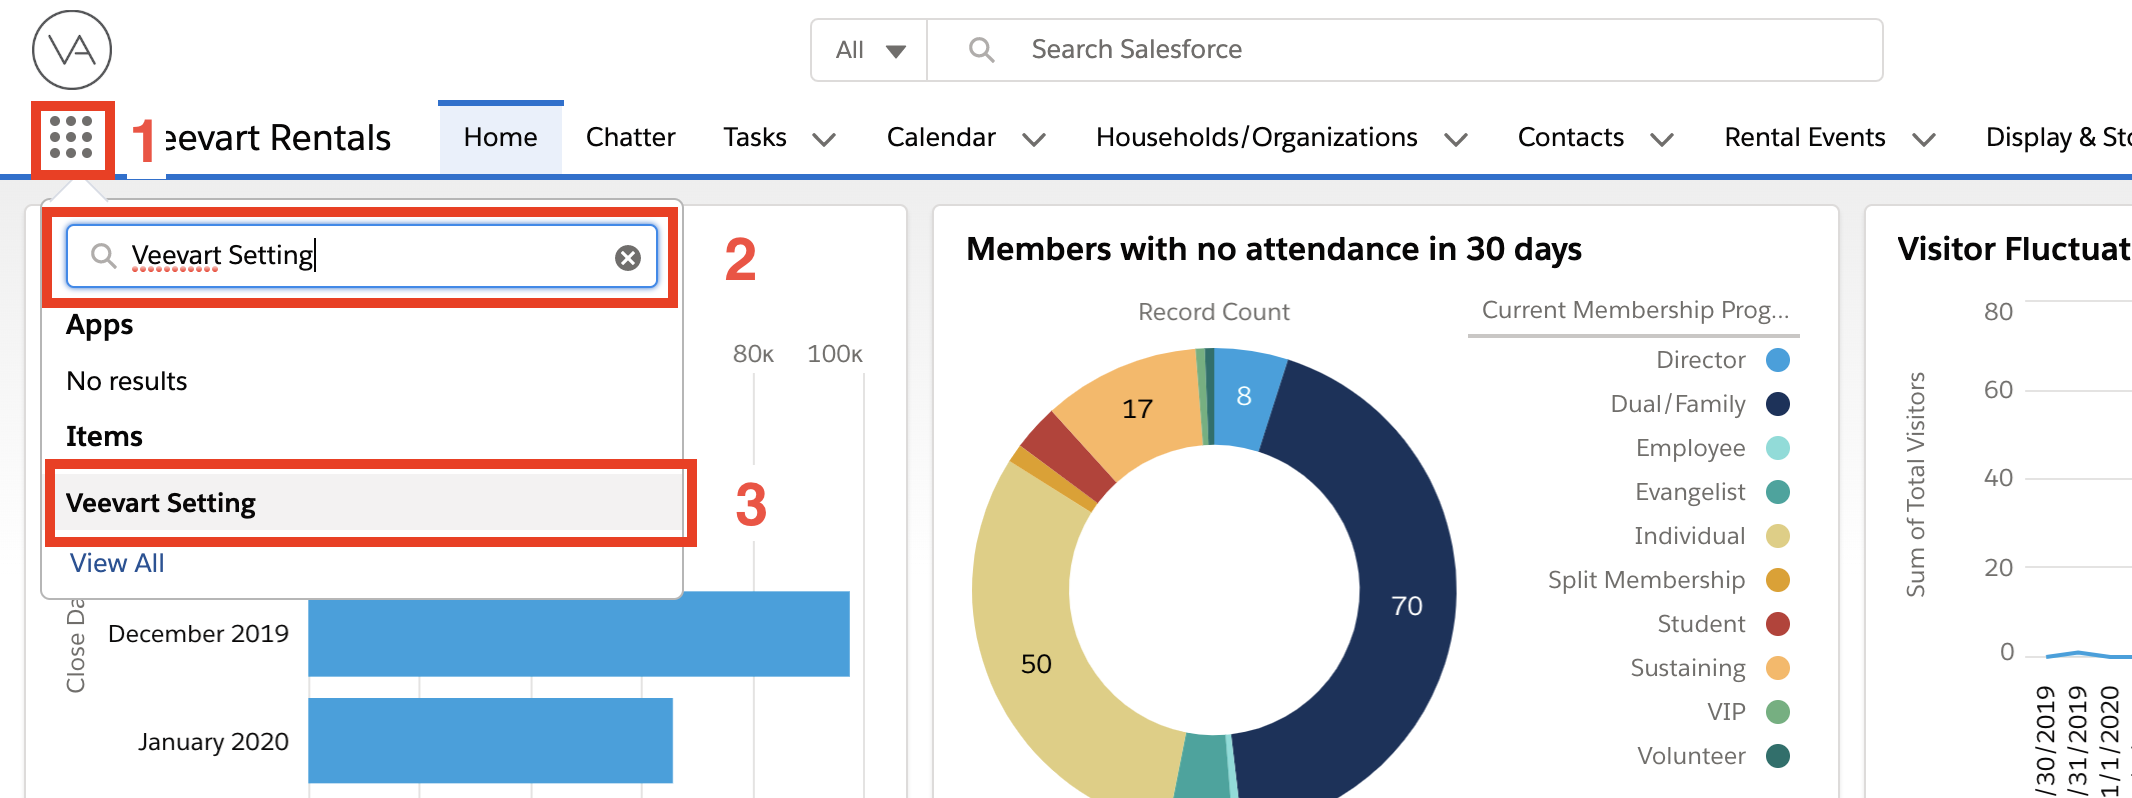The width and height of the screenshot is (2132, 798).
Task: Click the View All link
Action: point(117,563)
